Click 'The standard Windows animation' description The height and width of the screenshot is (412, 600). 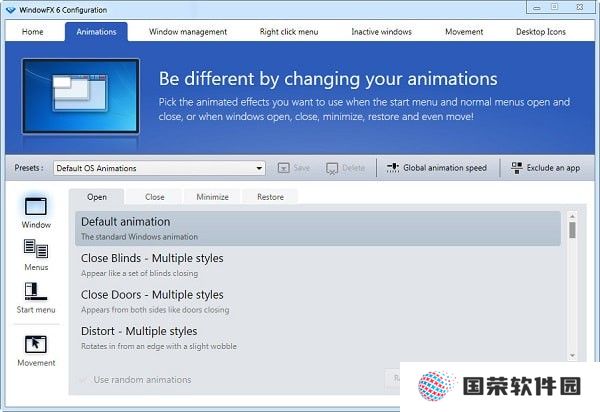[x=139, y=237]
